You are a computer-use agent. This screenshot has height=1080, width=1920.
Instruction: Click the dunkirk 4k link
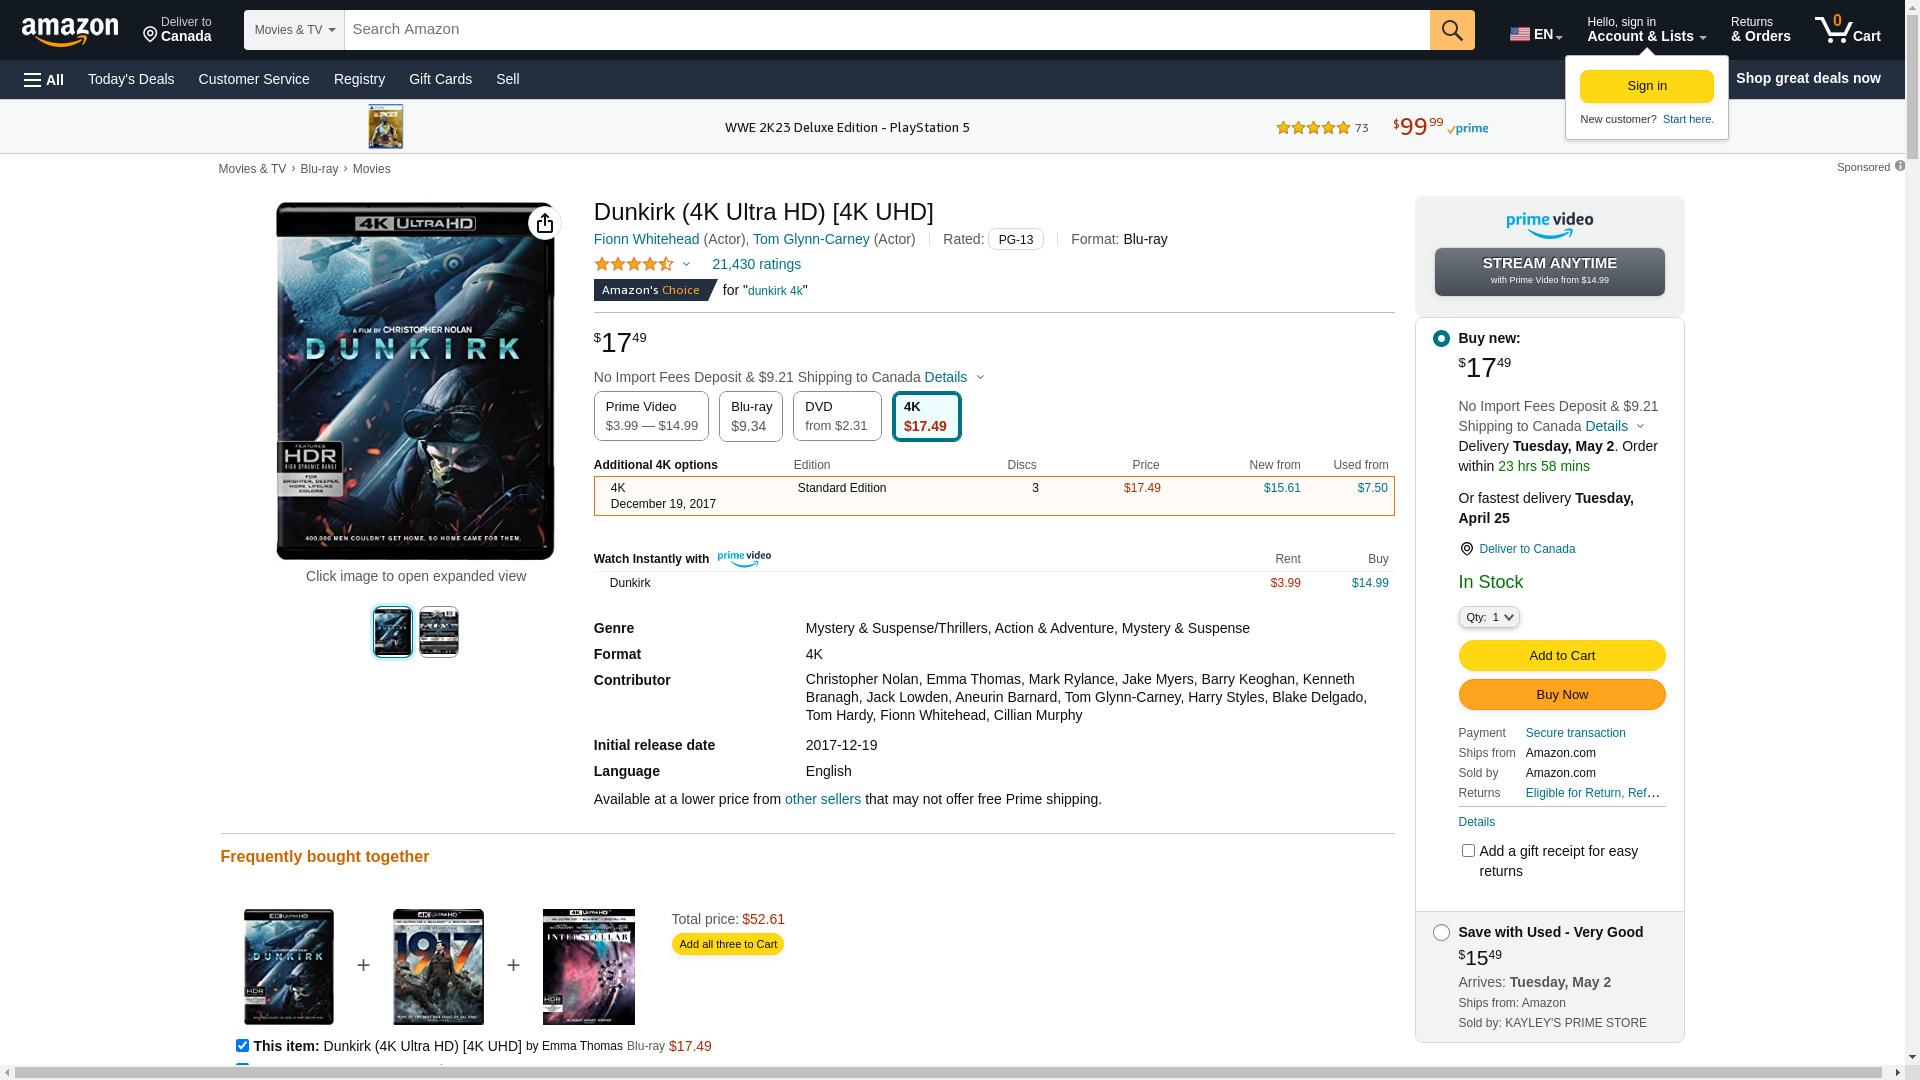point(775,291)
